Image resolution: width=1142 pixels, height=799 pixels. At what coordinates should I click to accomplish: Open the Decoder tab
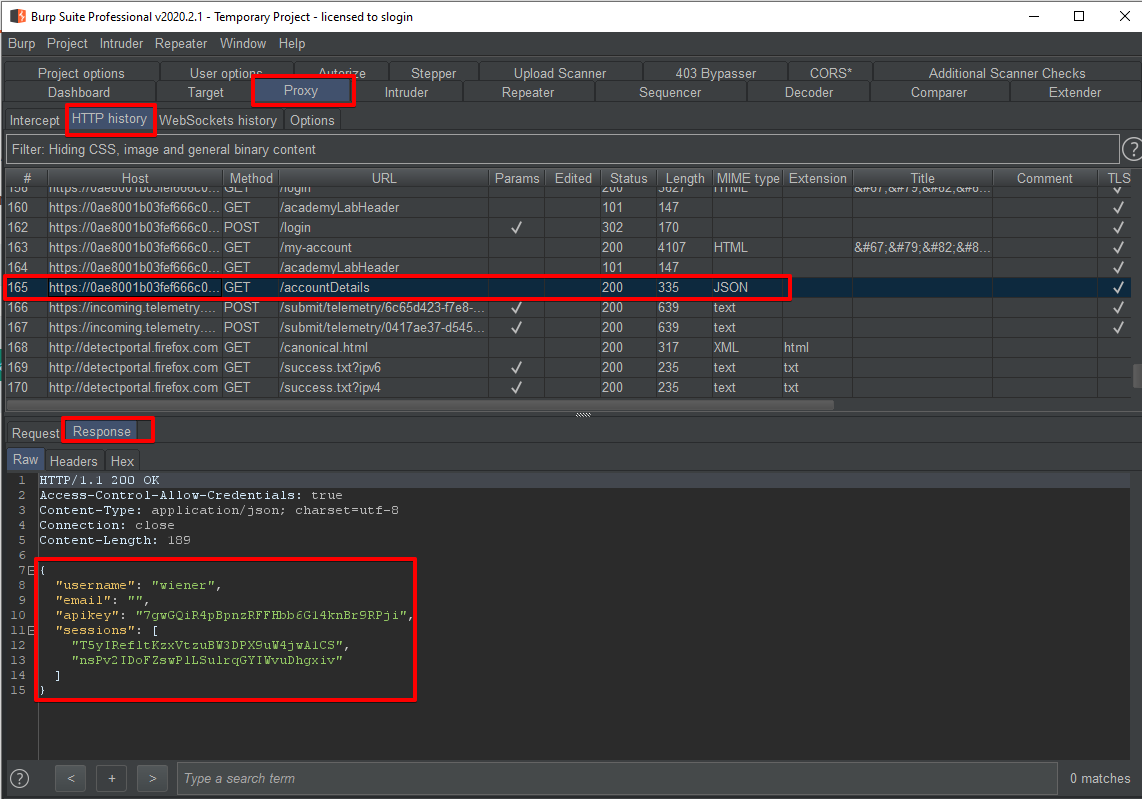coord(808,93)
